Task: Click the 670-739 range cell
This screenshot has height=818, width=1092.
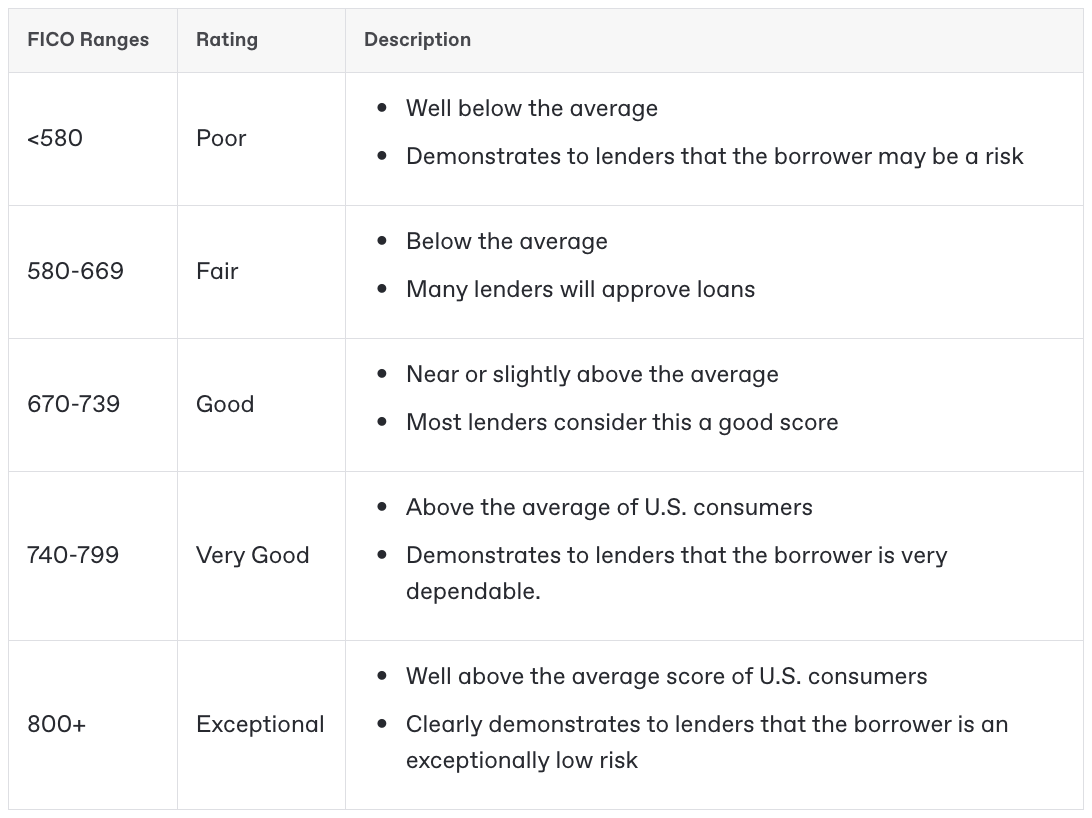Action: point(73,404)
